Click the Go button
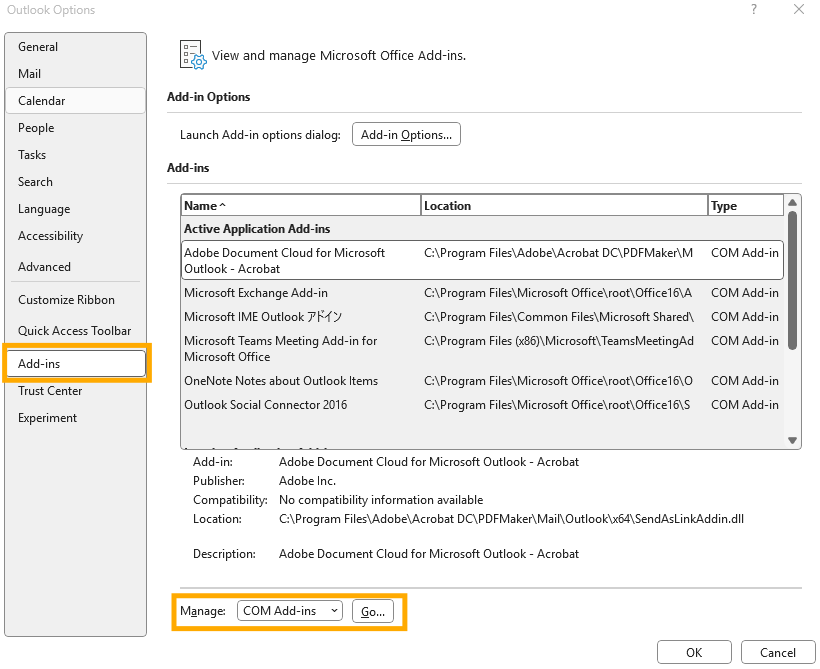This screenshot has width=820, height=669. click(373, 611)
